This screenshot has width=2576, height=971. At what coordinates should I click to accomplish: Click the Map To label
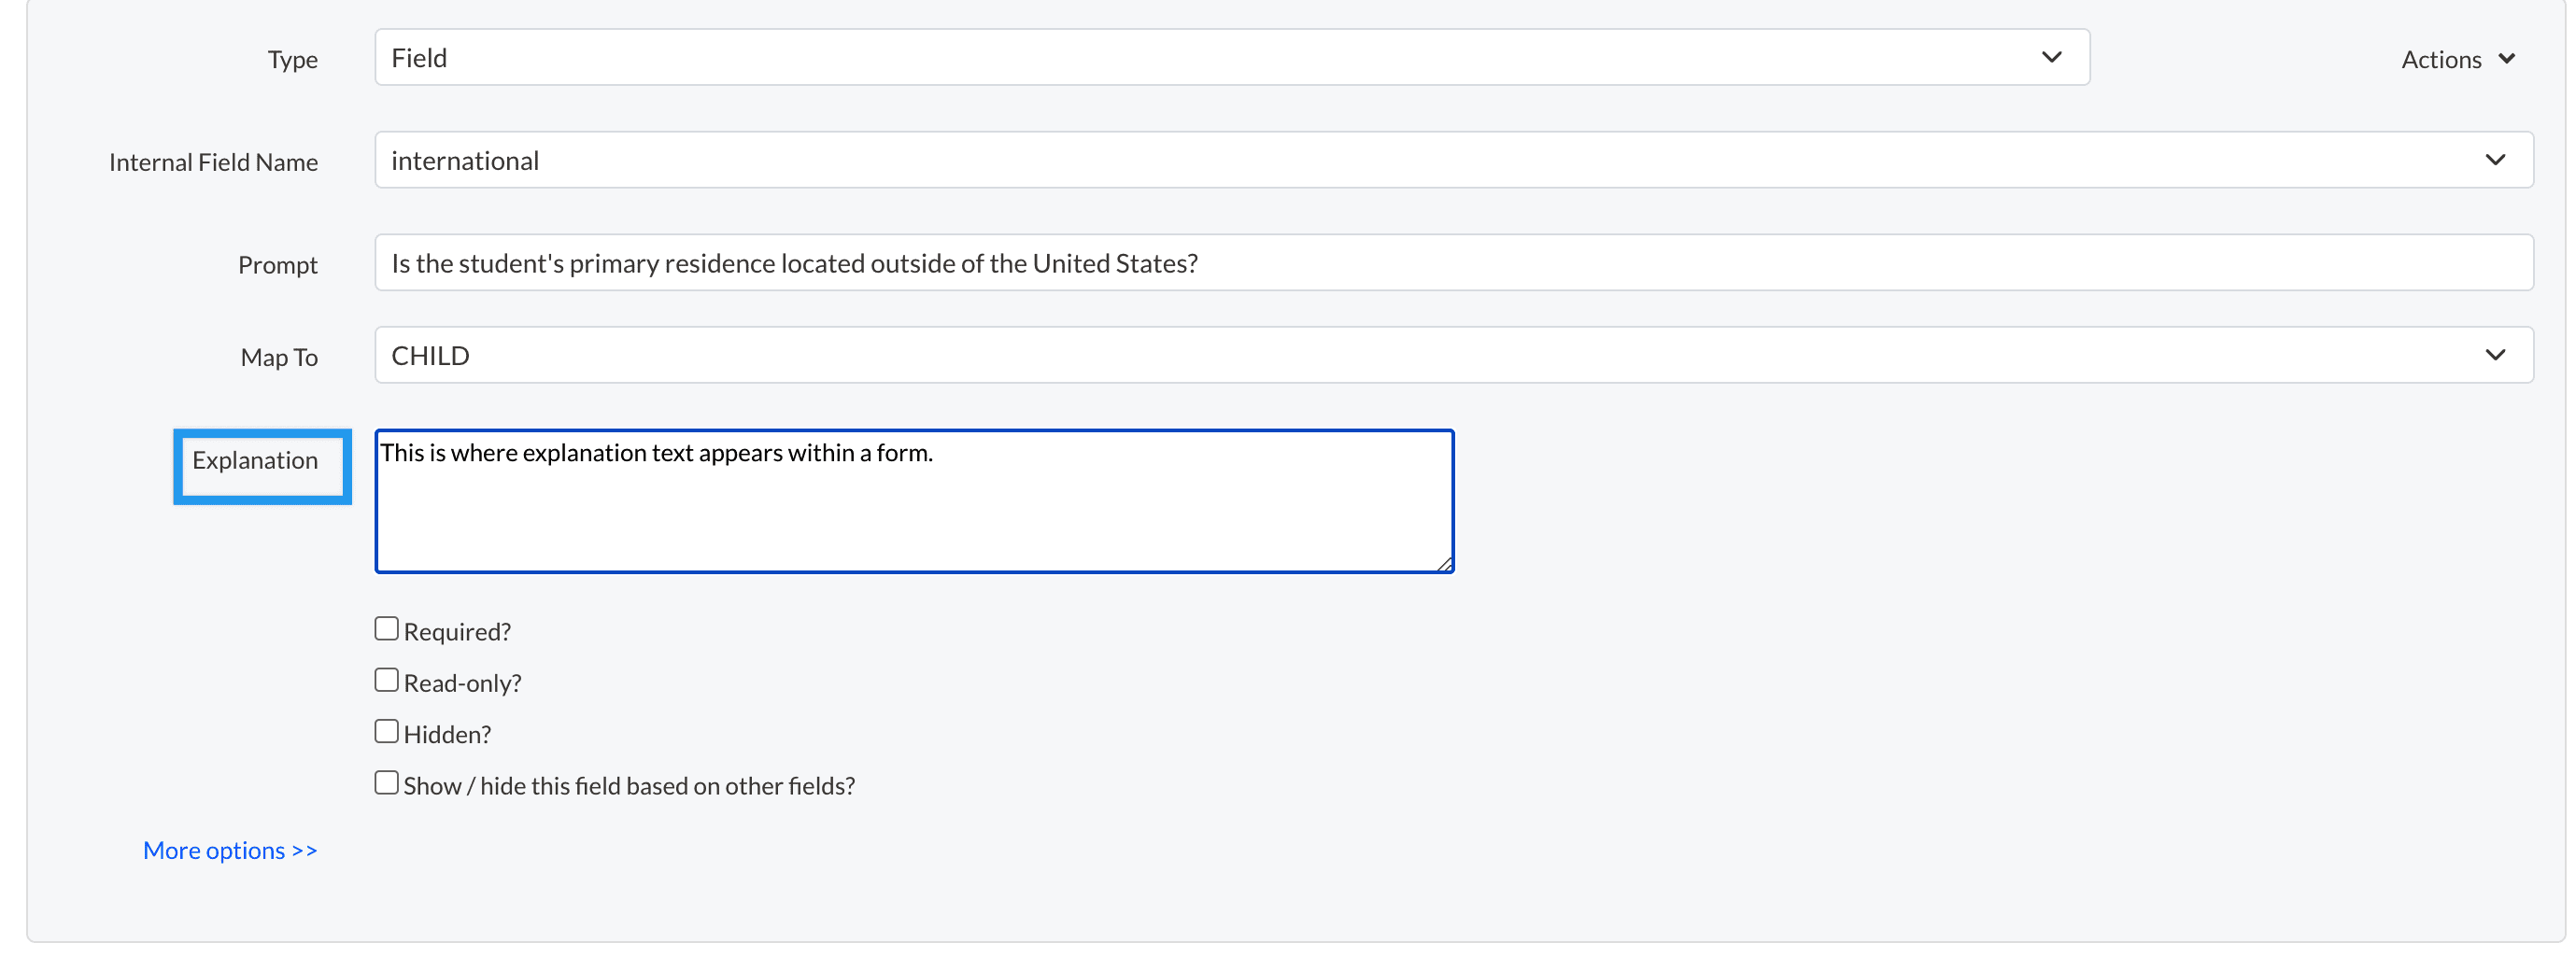pyautogui.click(x=279, y=358)
